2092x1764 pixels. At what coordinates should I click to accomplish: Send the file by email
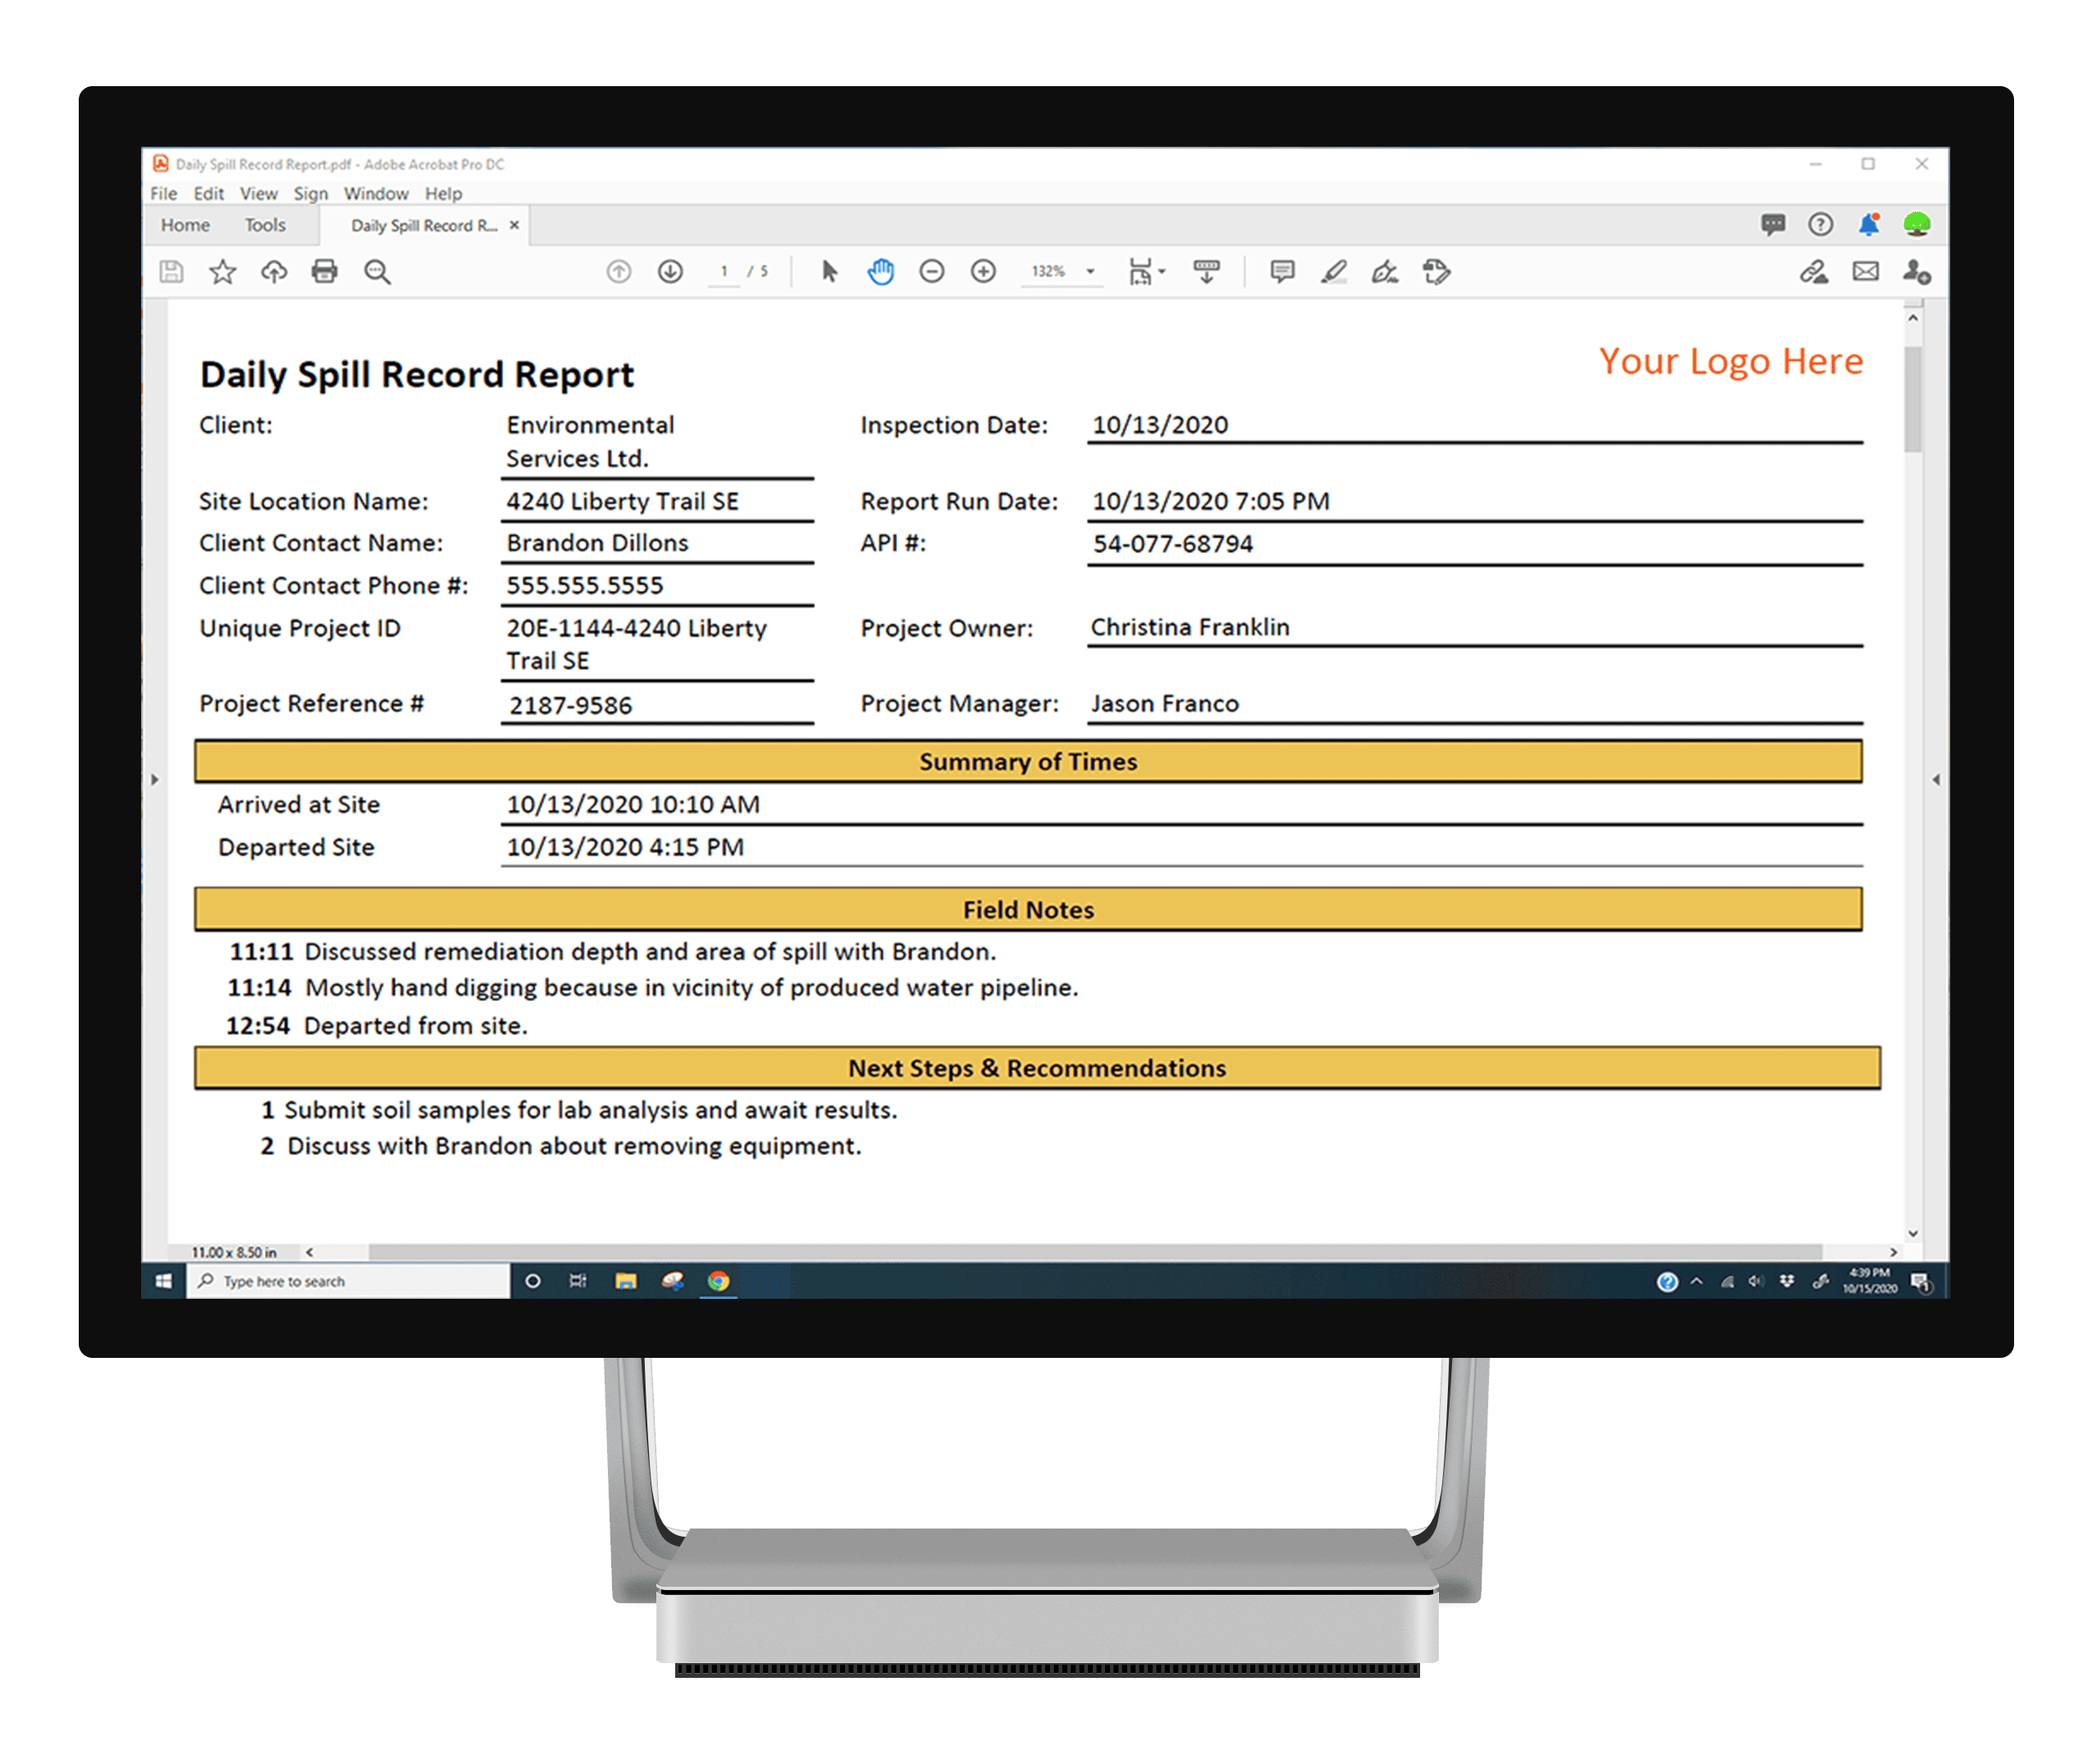[1865, 271]
